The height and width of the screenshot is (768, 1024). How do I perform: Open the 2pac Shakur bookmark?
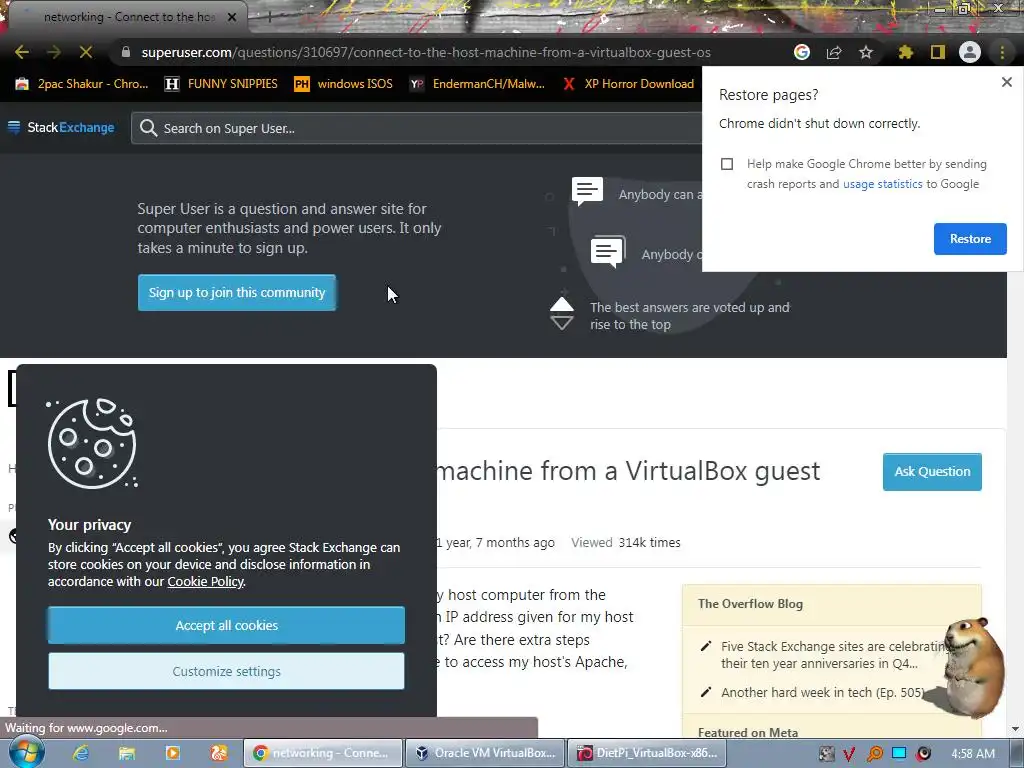click(x=82, y=84)
